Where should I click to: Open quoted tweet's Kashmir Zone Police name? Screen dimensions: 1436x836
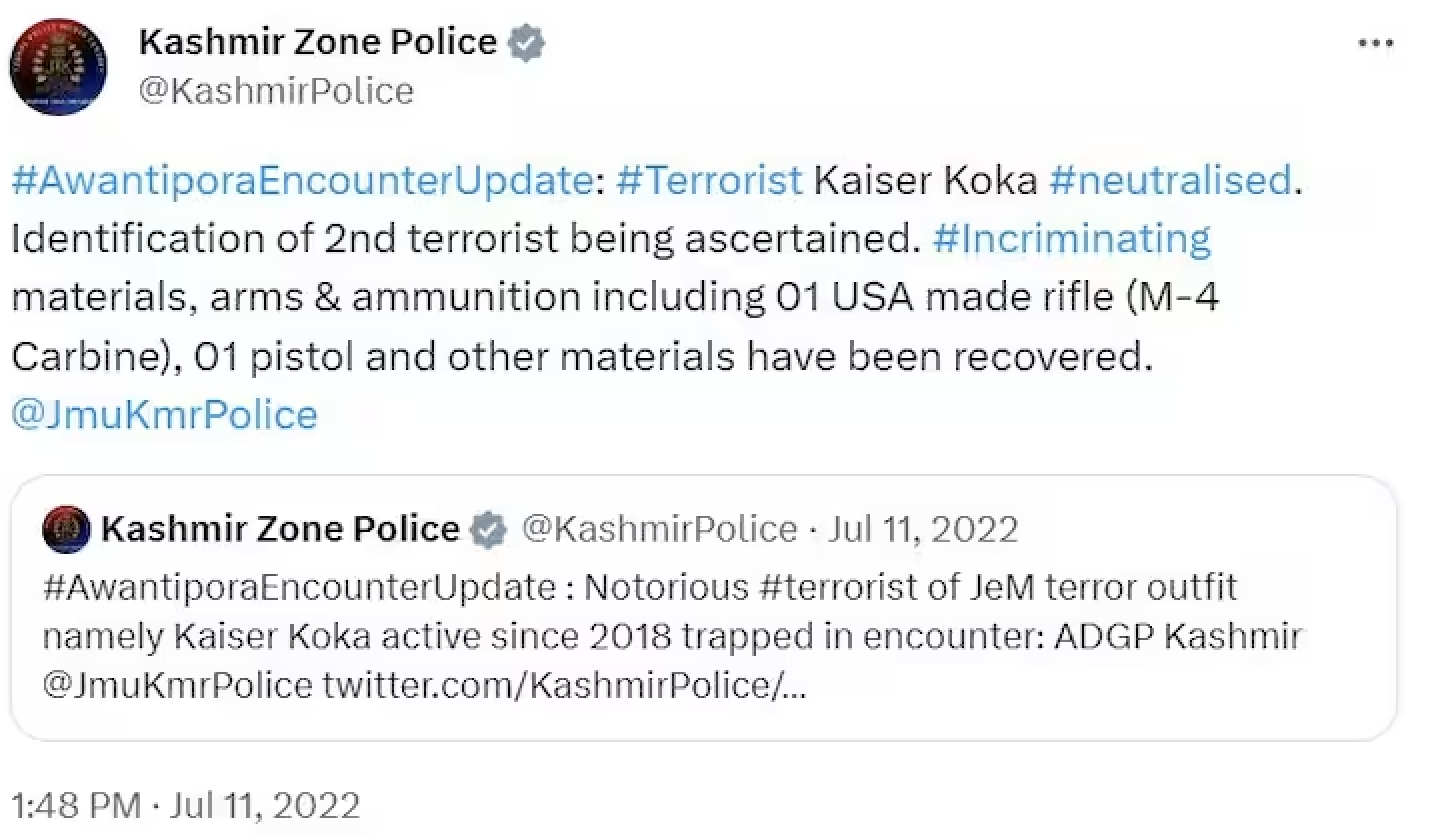coord(280,528)
